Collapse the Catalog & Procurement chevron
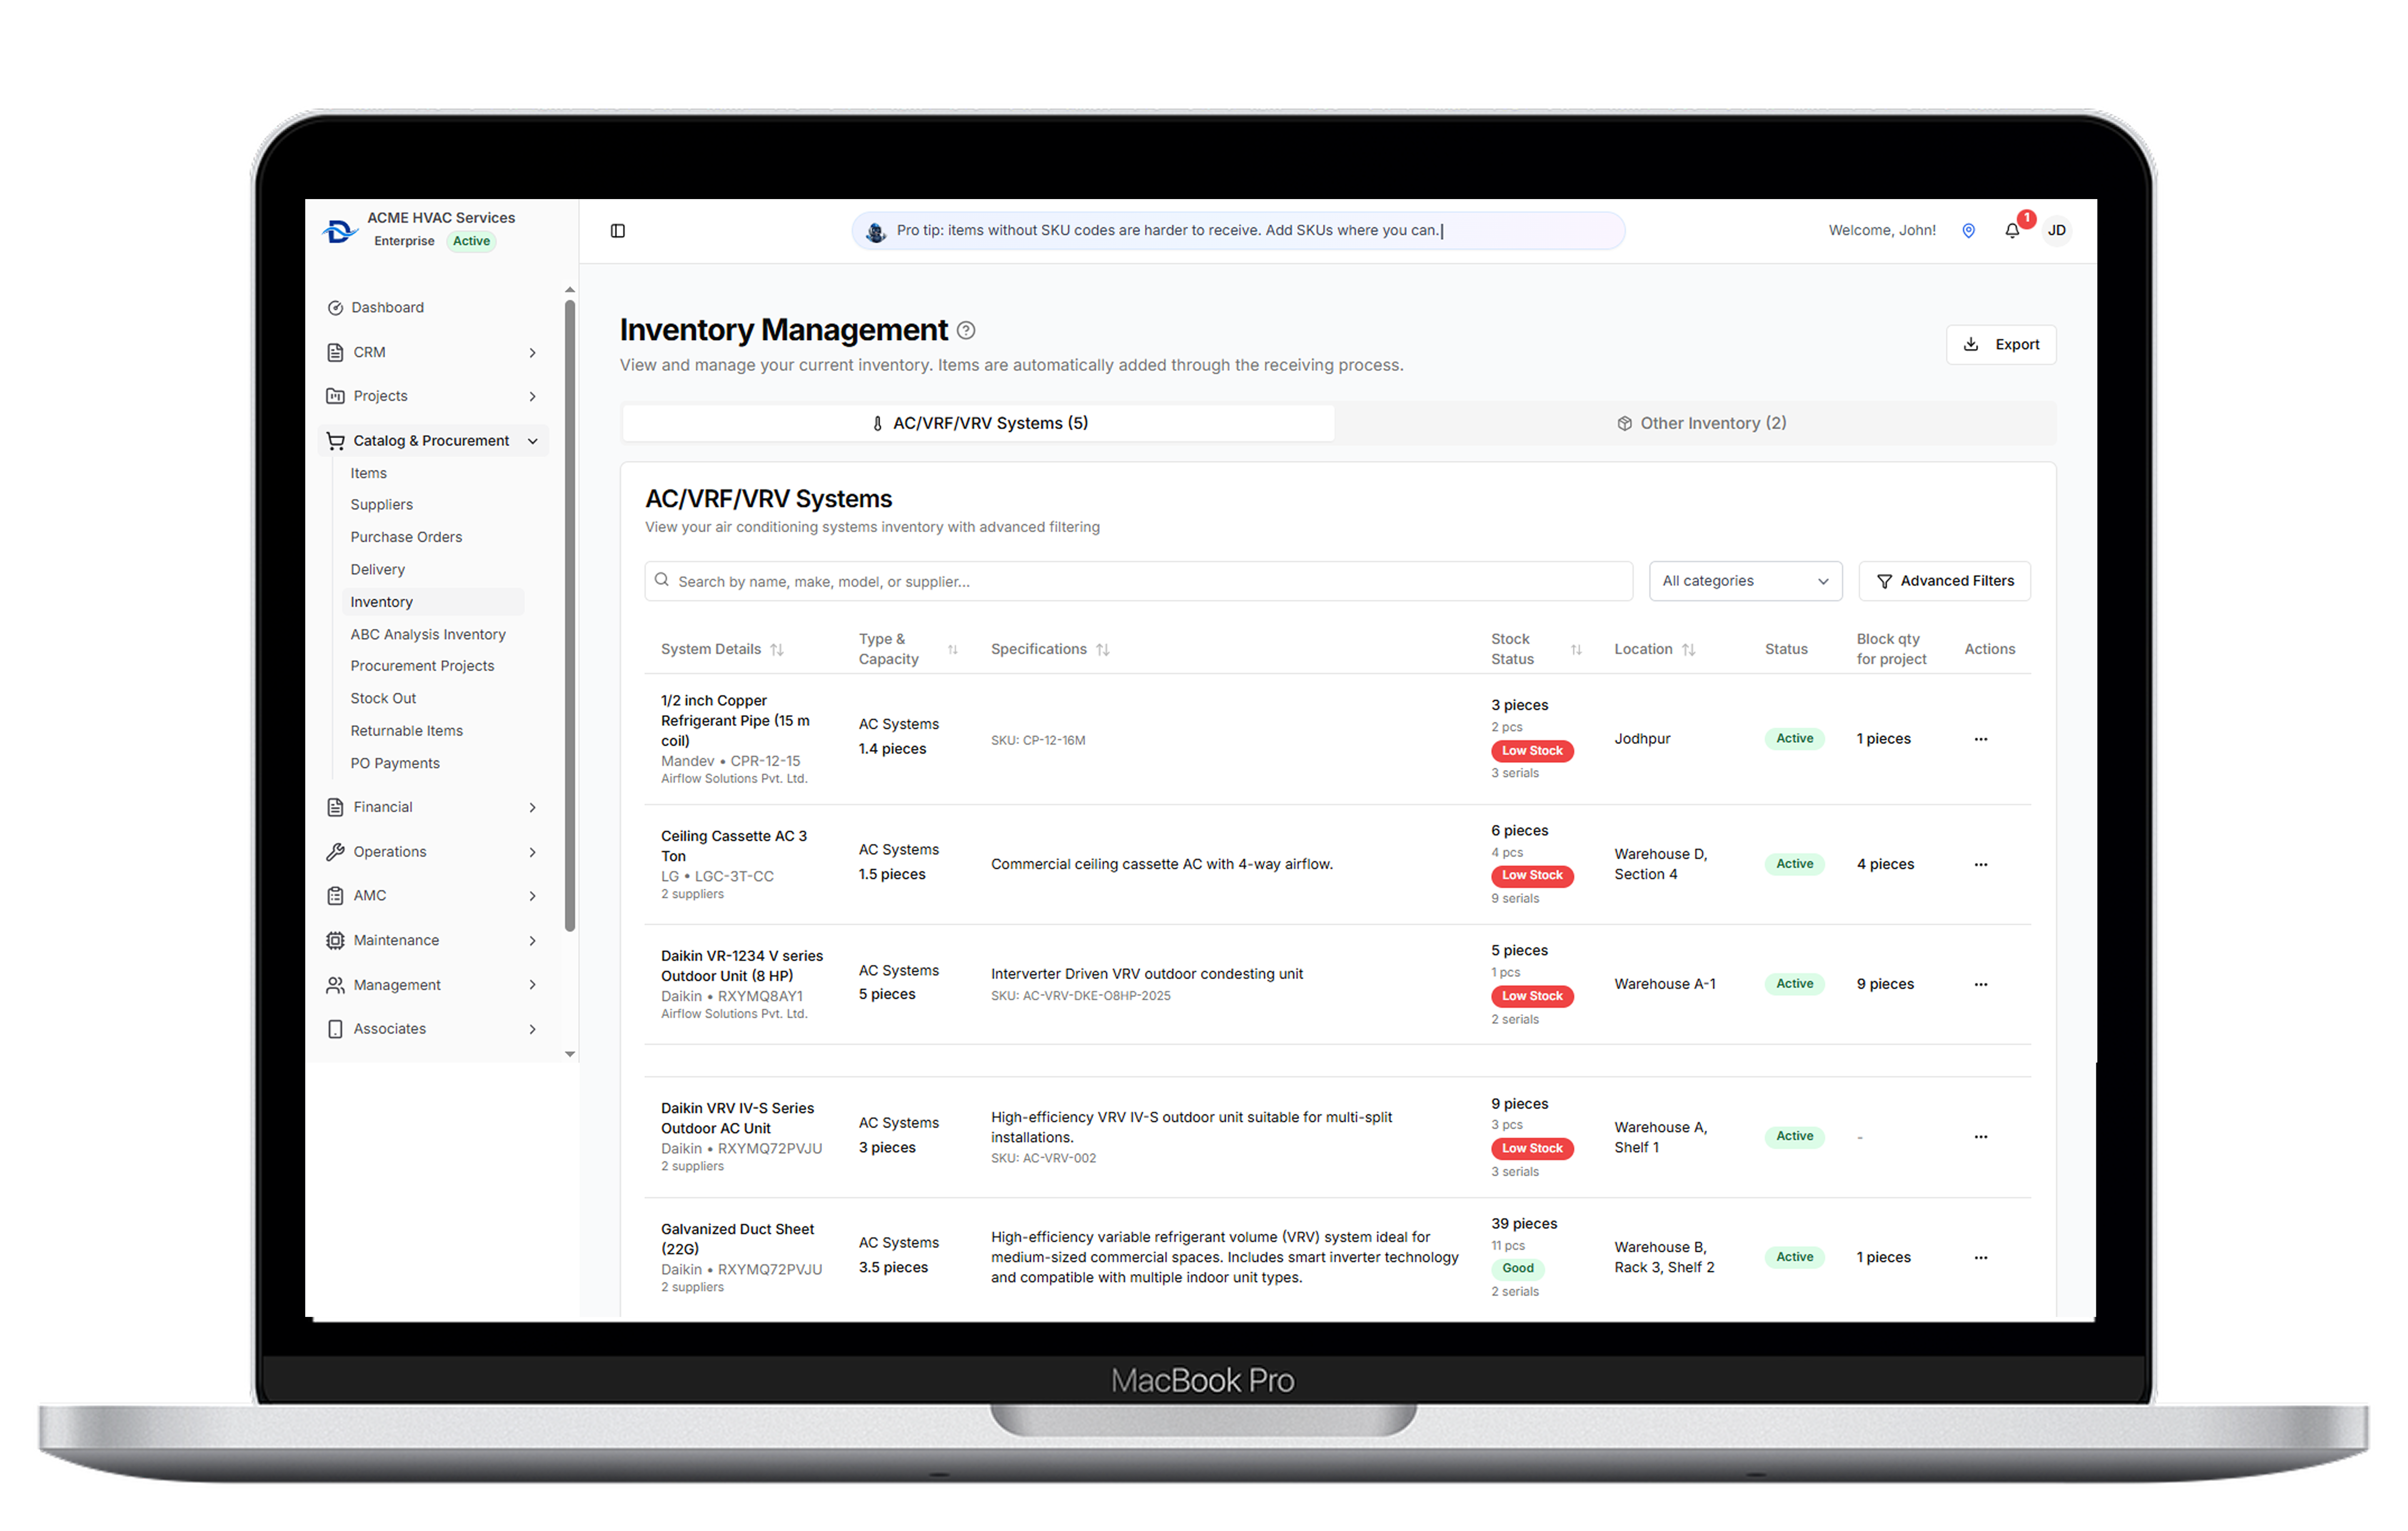The height and width of the screenshot is (1531, 2408). tap(533, 441)
